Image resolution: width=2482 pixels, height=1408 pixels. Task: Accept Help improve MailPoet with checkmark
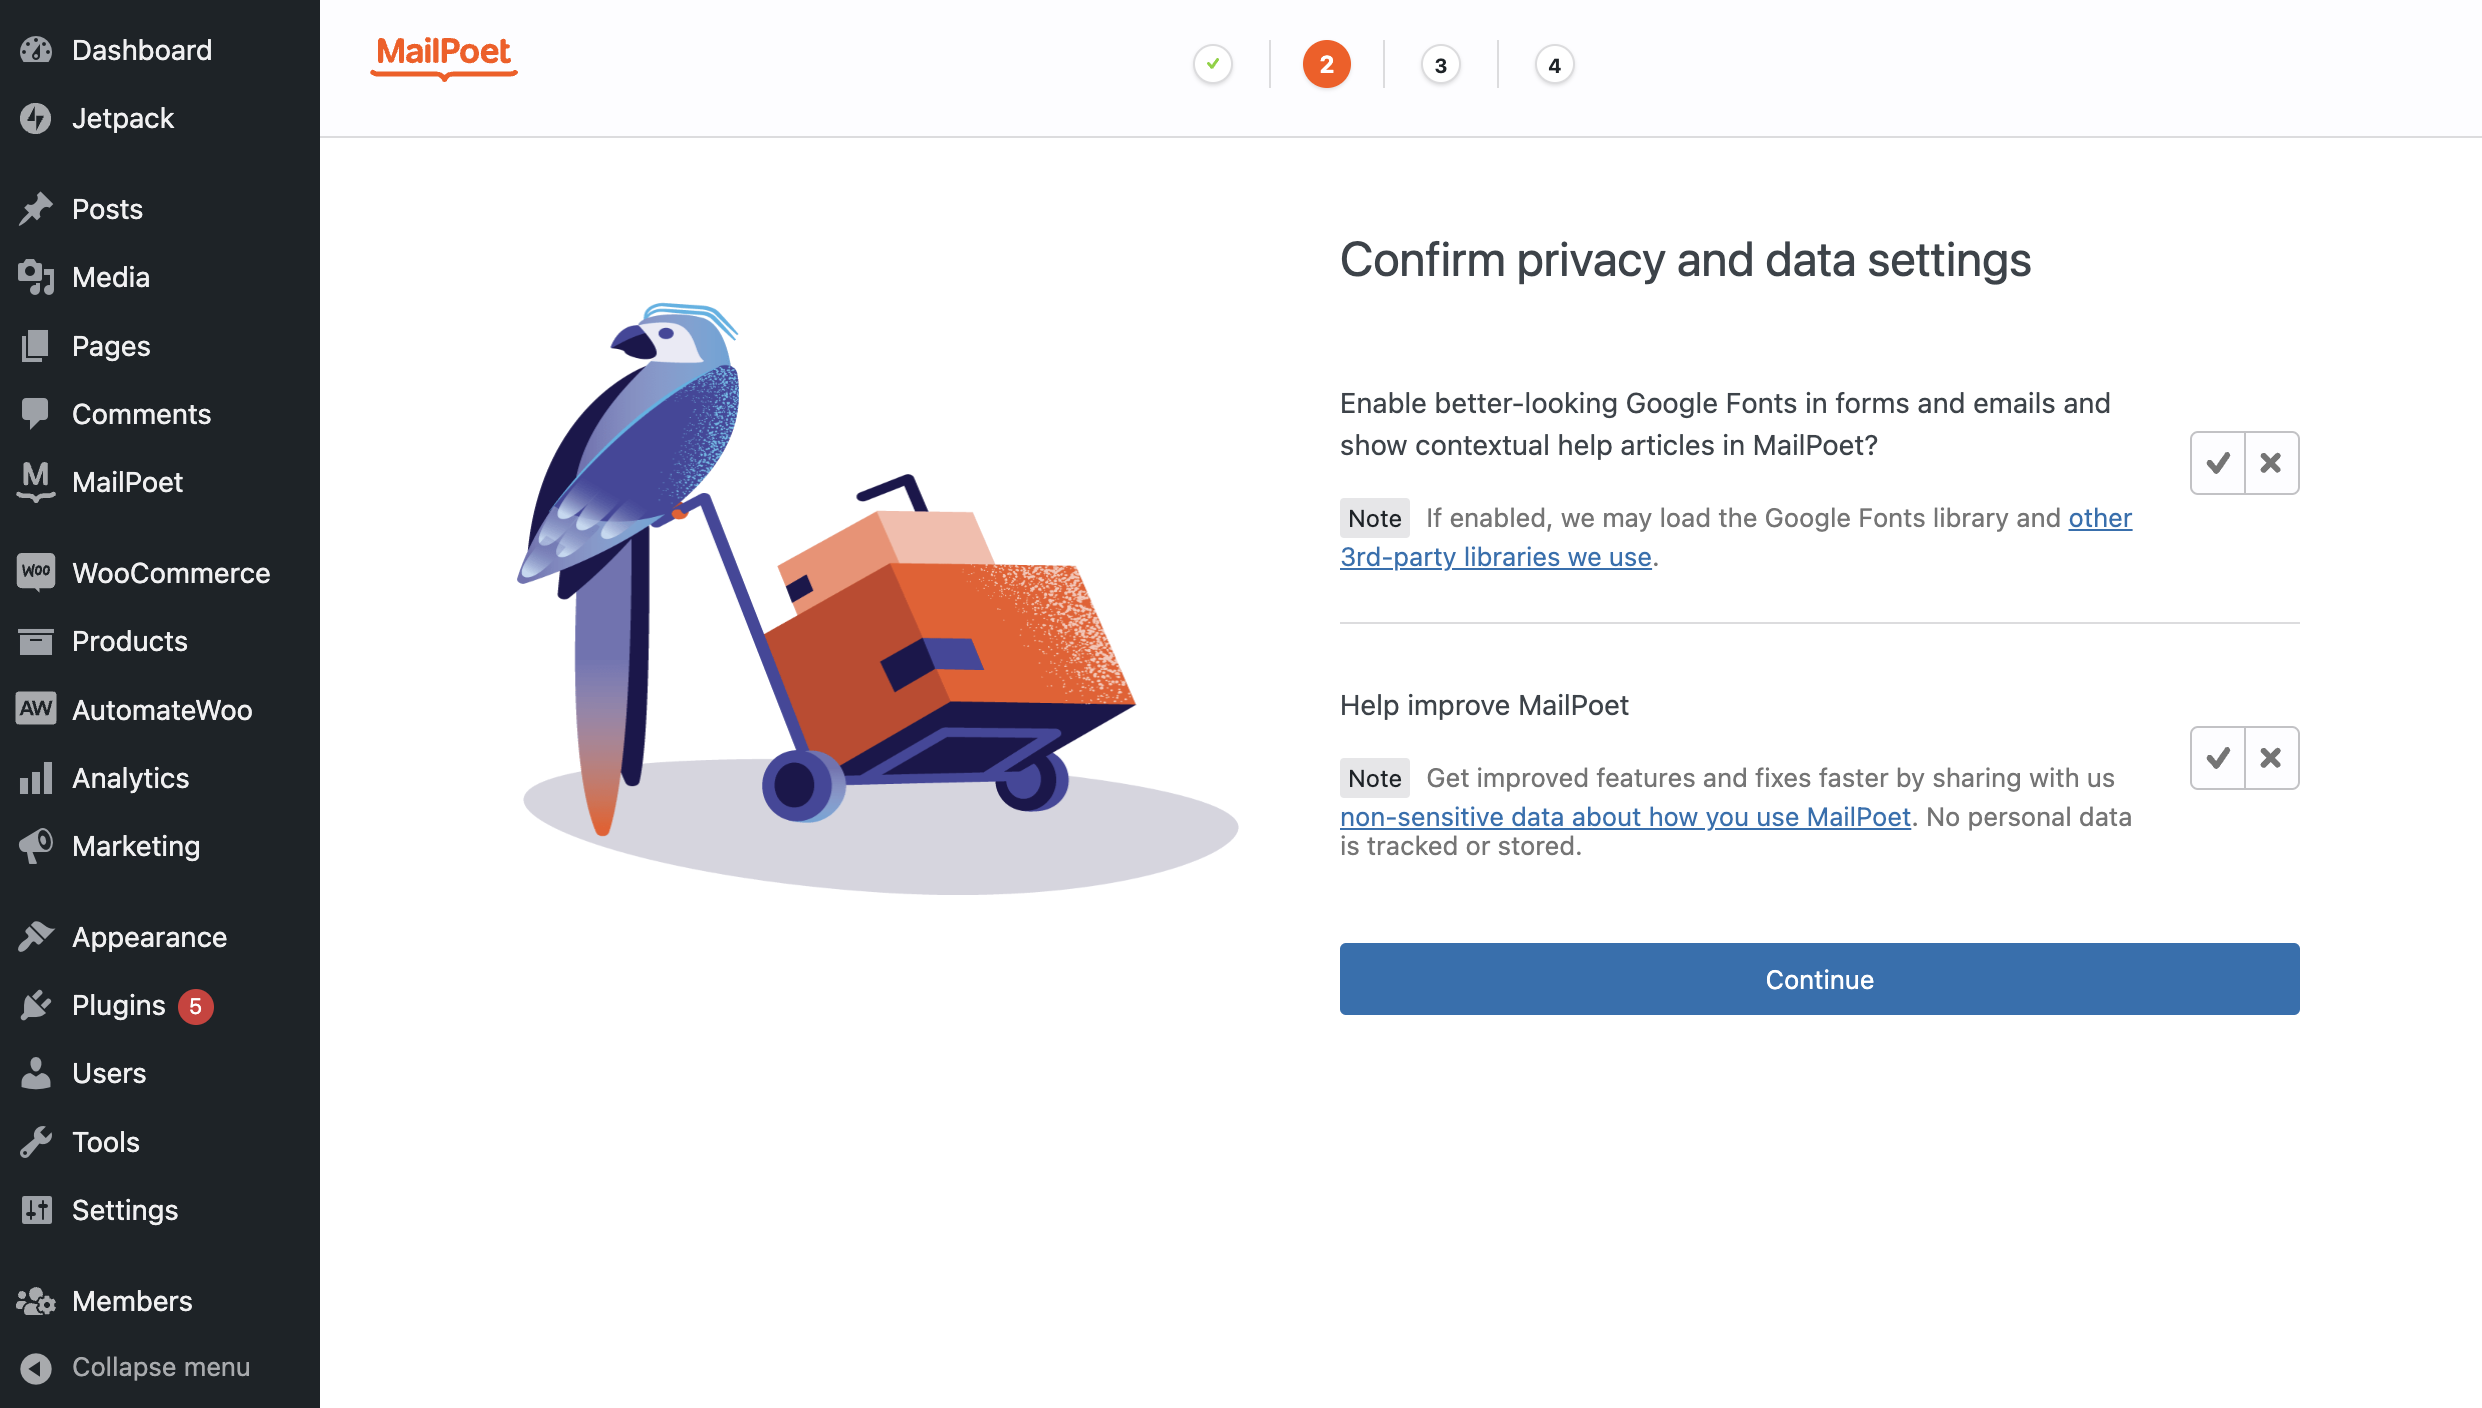2218,758
